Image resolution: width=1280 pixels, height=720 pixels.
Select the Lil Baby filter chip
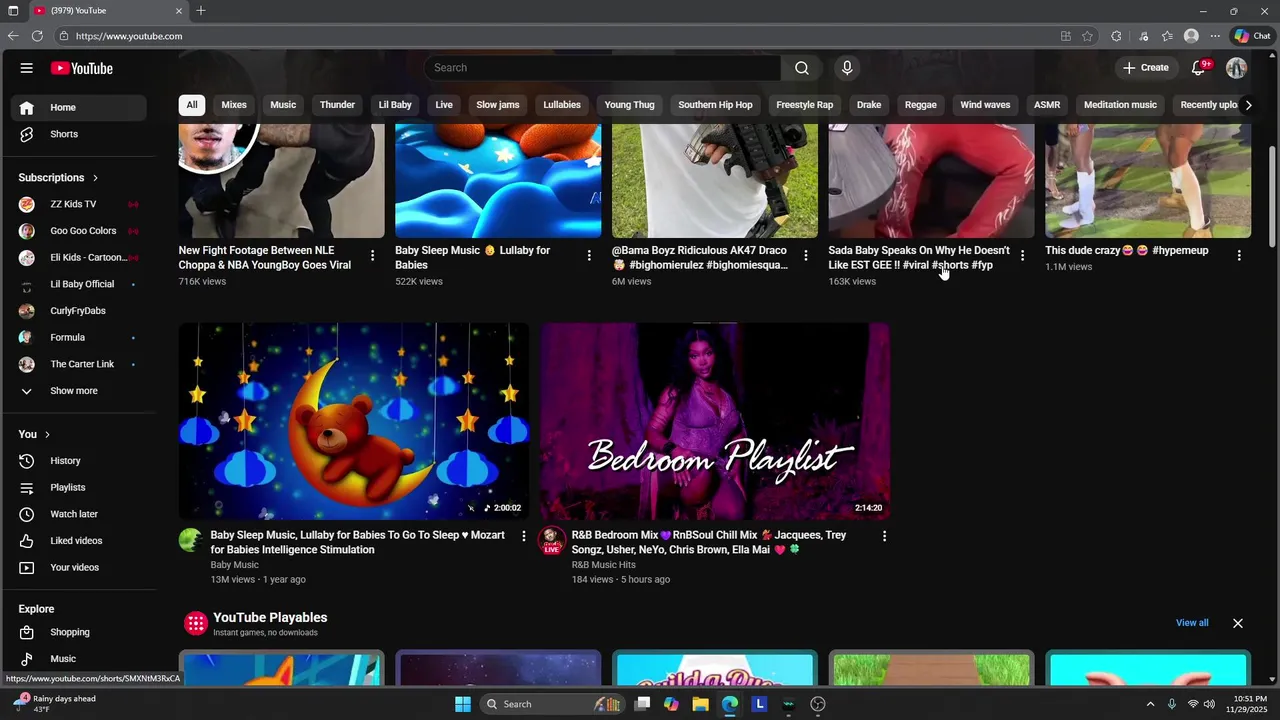[x=395, y=105]
